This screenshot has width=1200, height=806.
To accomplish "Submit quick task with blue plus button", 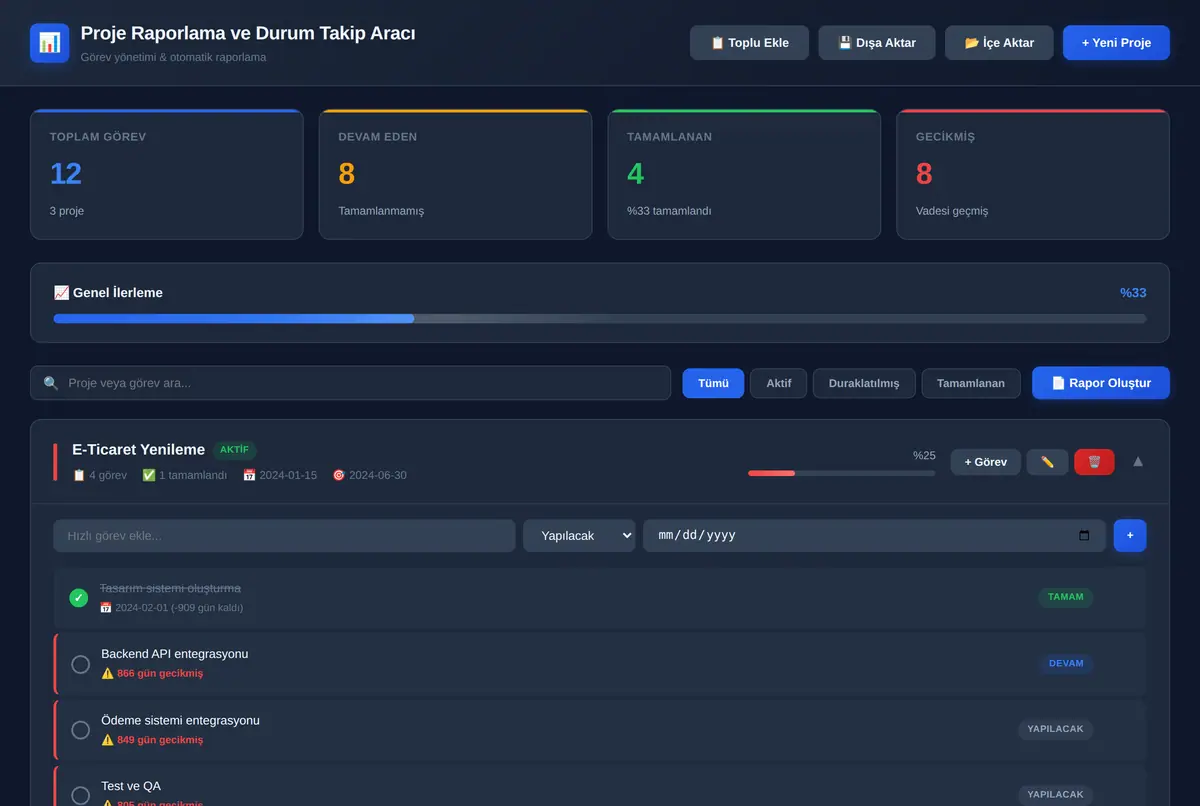I will tap(1130, 535).
